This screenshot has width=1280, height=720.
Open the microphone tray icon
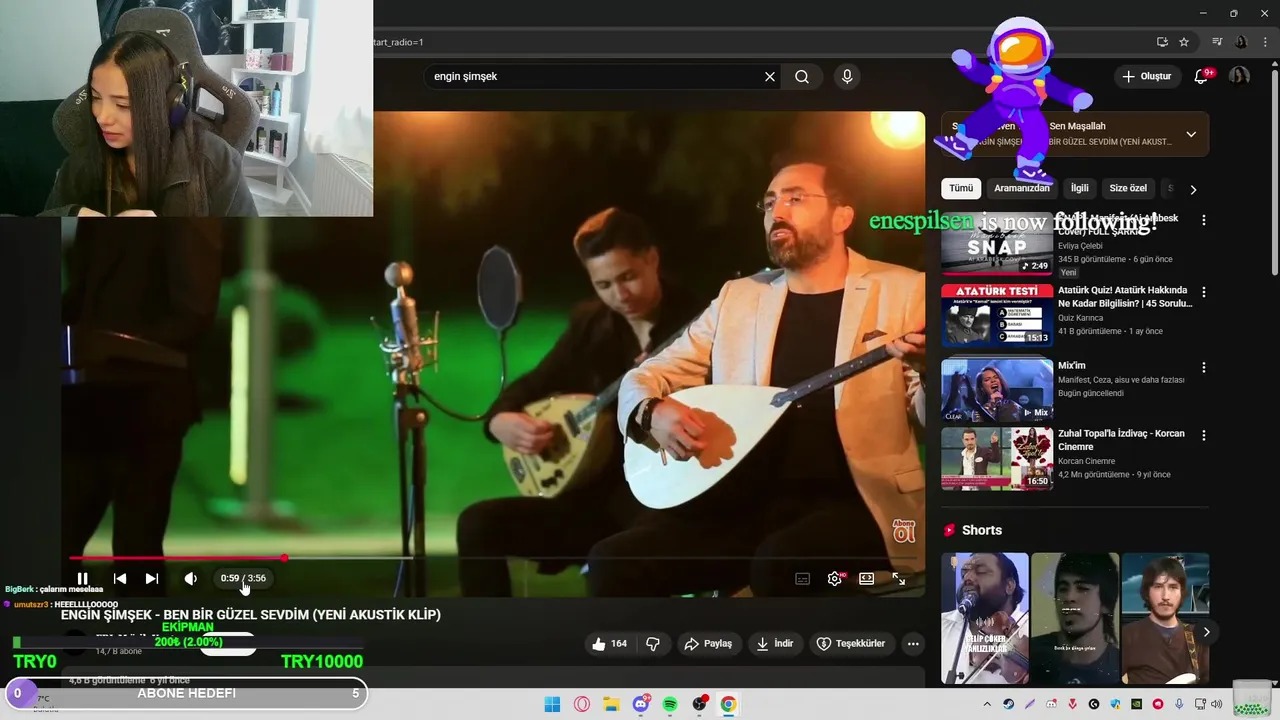(x=1180, y=704)
